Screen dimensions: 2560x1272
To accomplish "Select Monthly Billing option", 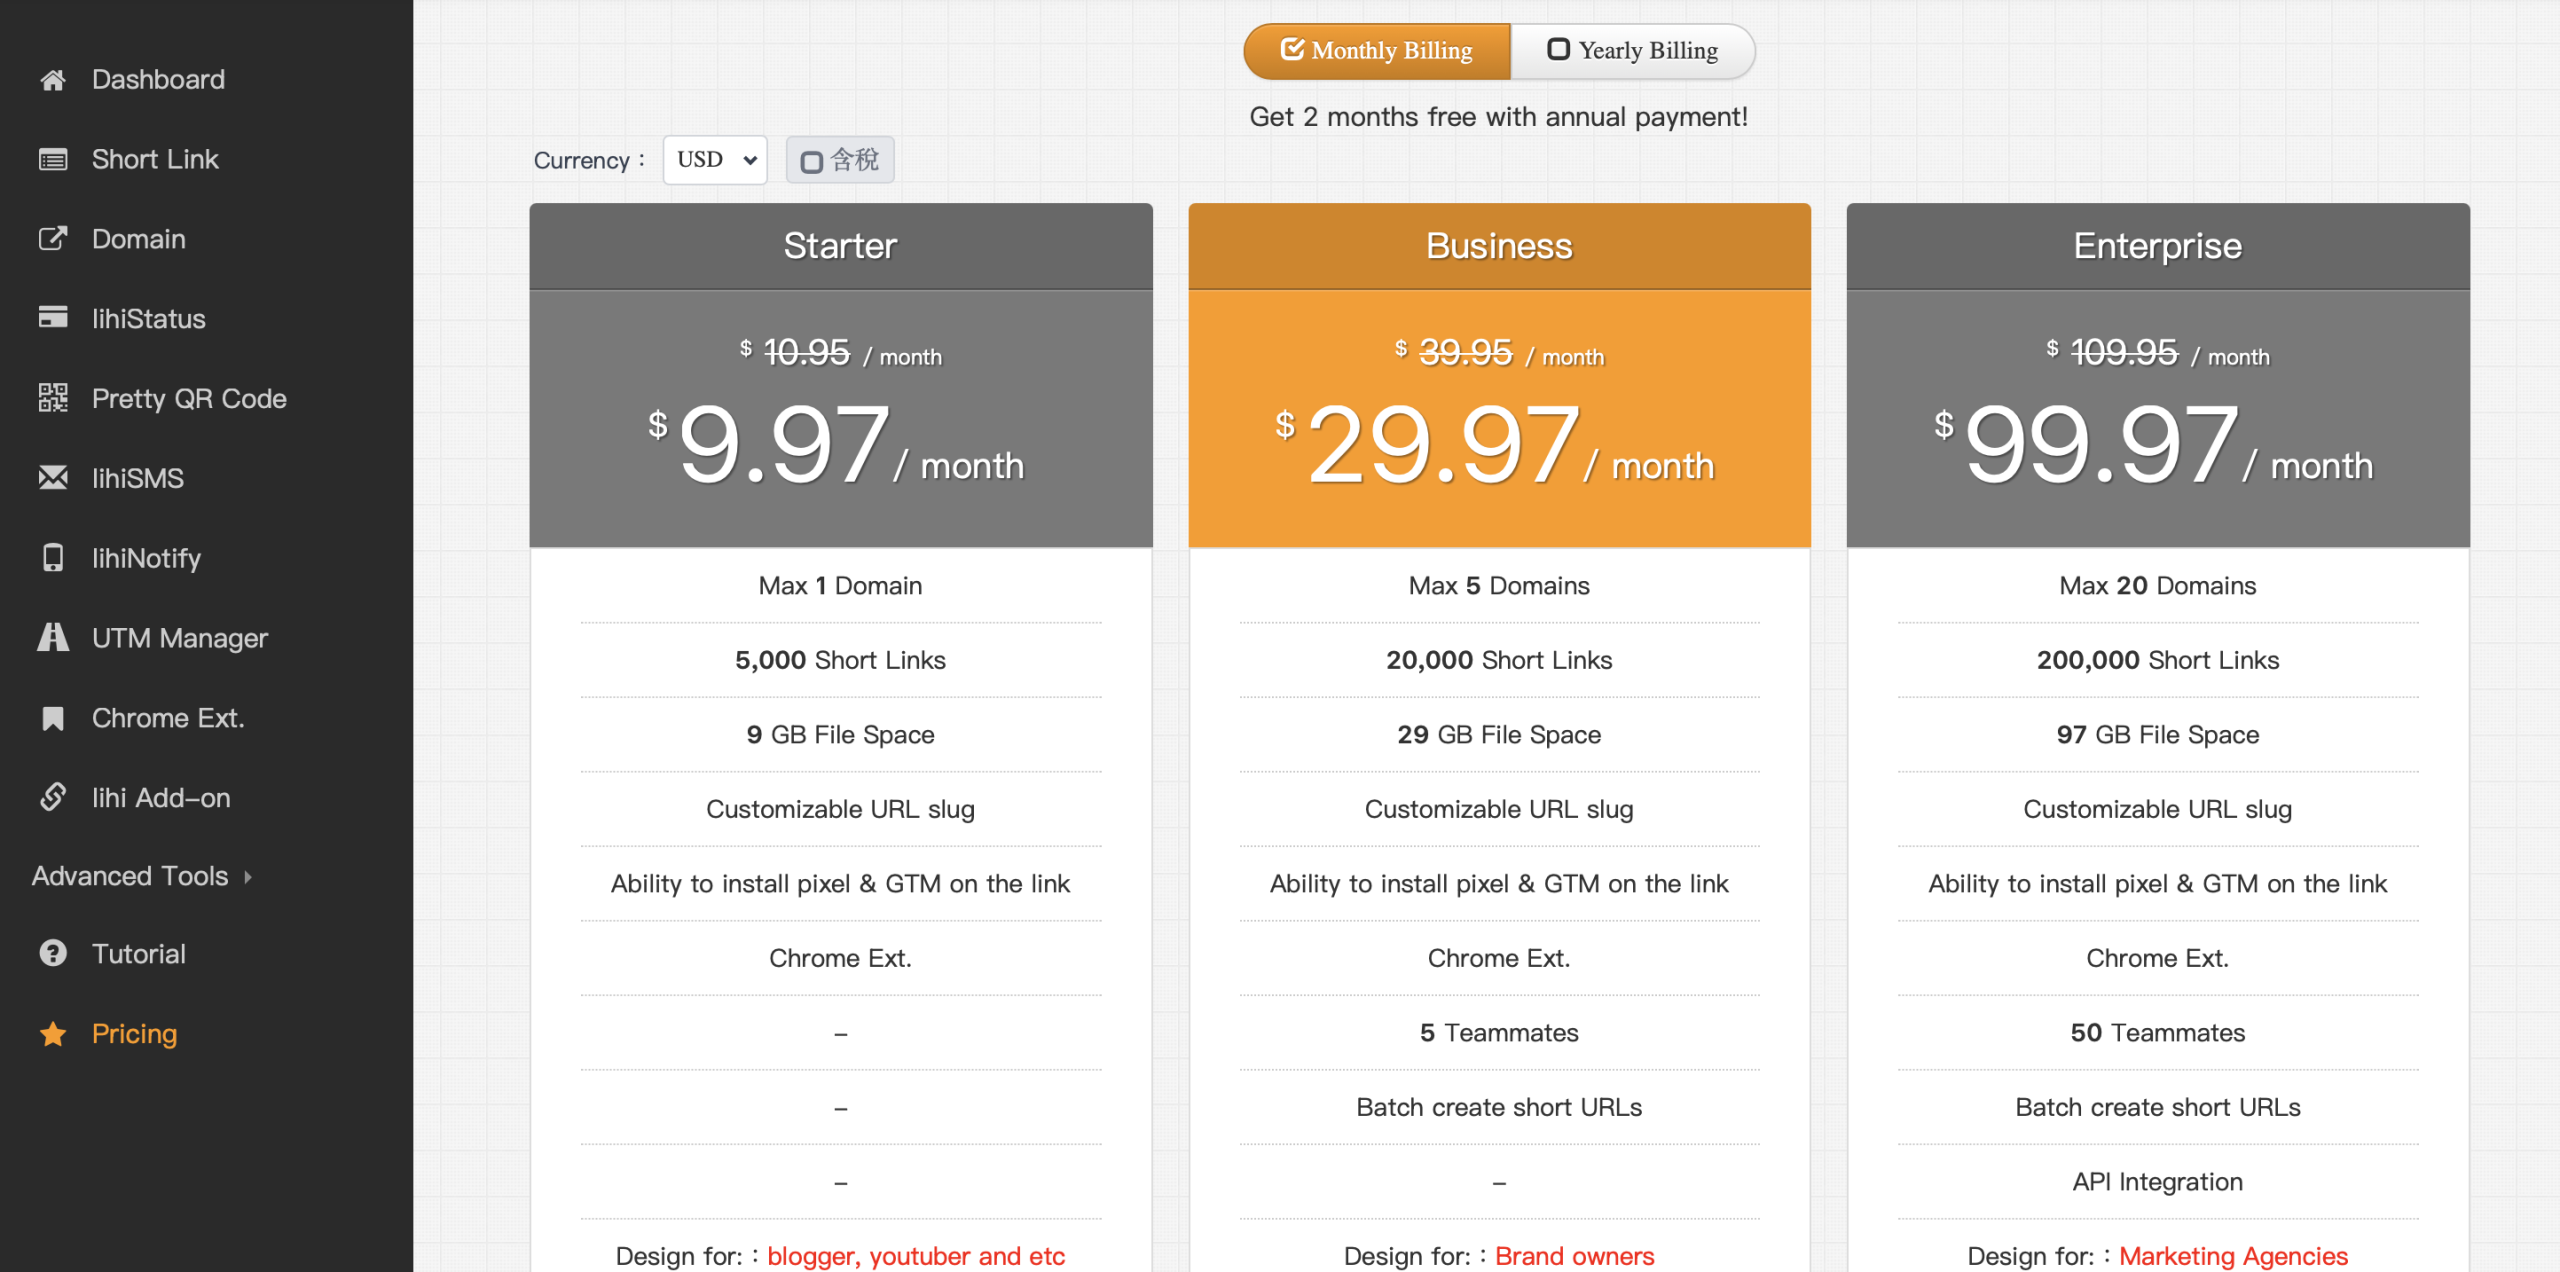I will click(x=1376, y=51).
